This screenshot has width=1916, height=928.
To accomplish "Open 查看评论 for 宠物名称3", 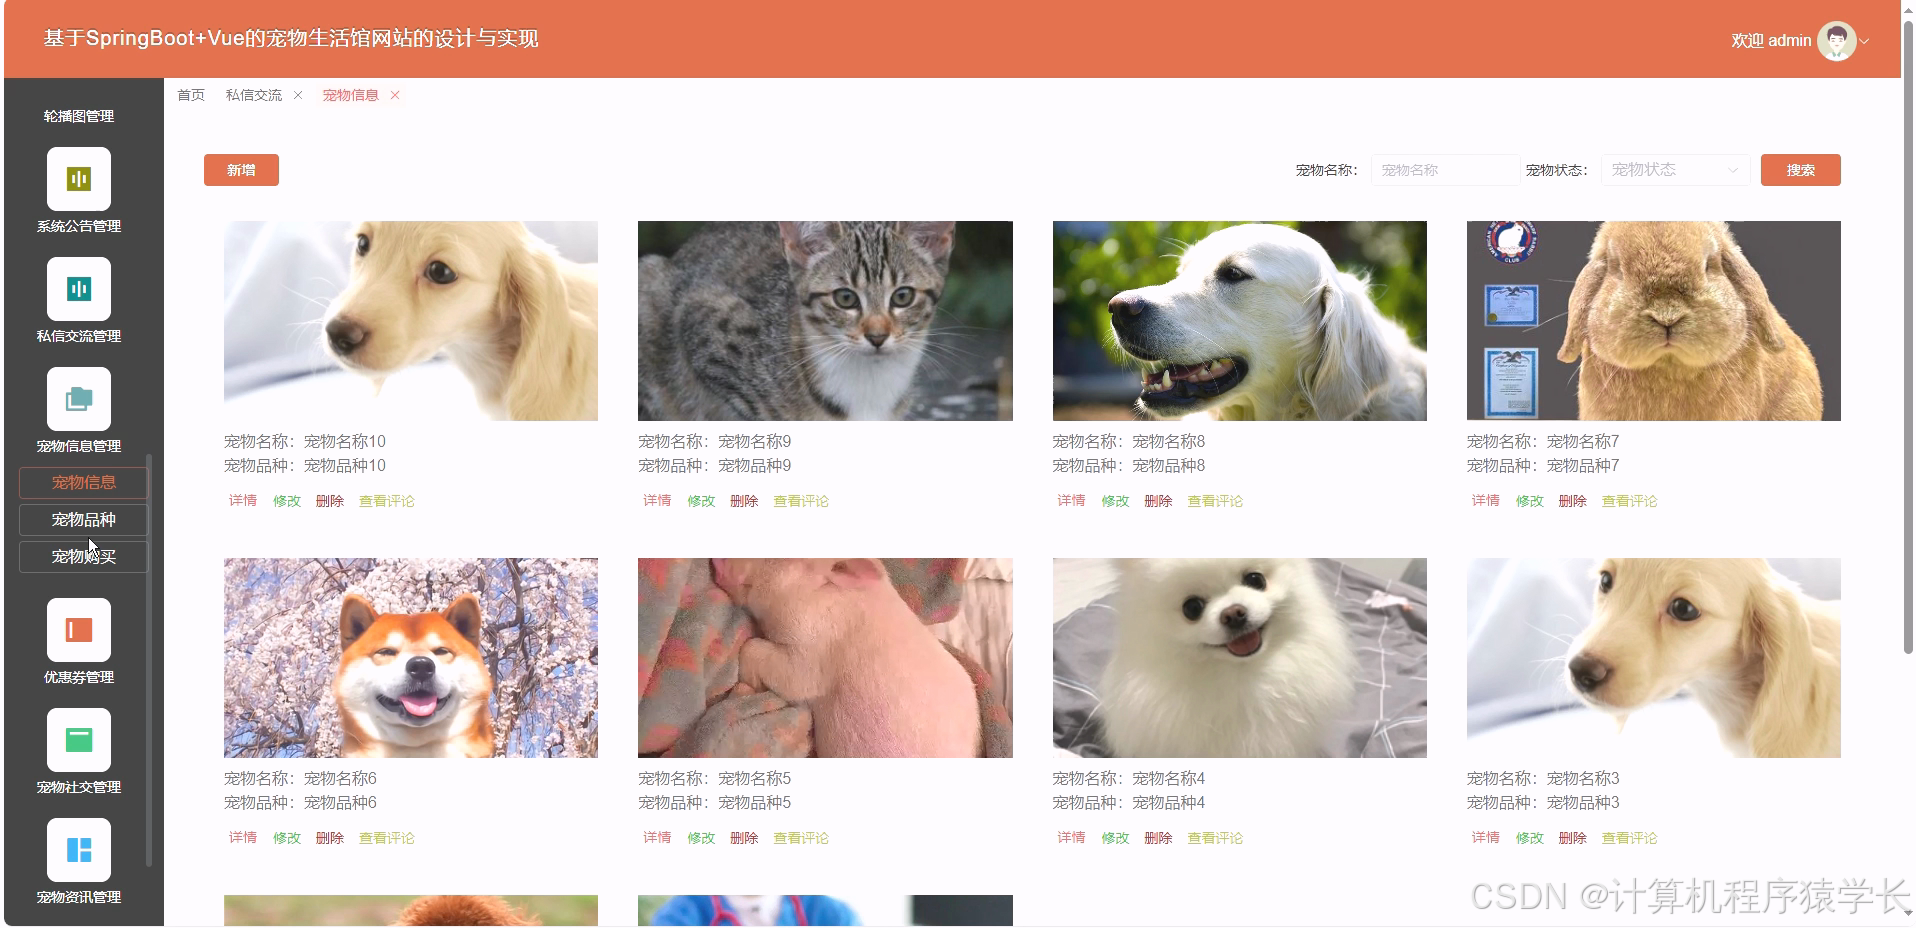I will 1629,838.
